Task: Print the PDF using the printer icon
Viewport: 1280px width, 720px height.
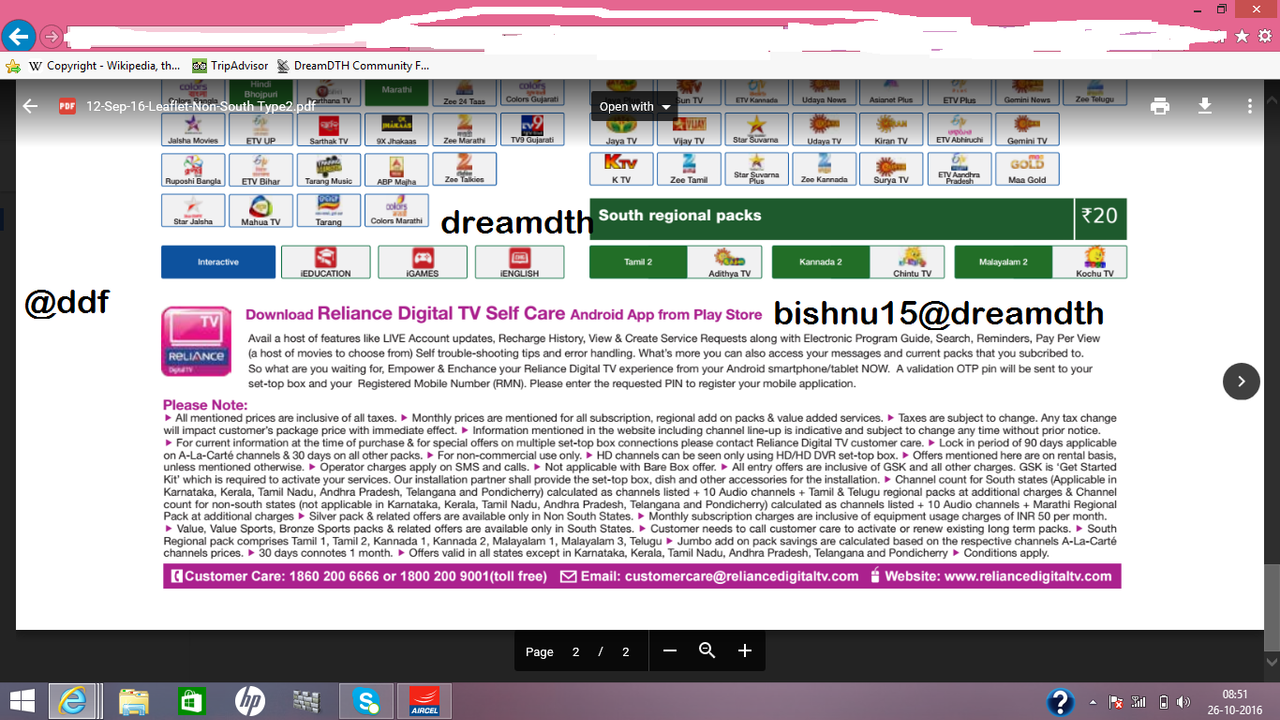Action: click(x=1160, y=106)
